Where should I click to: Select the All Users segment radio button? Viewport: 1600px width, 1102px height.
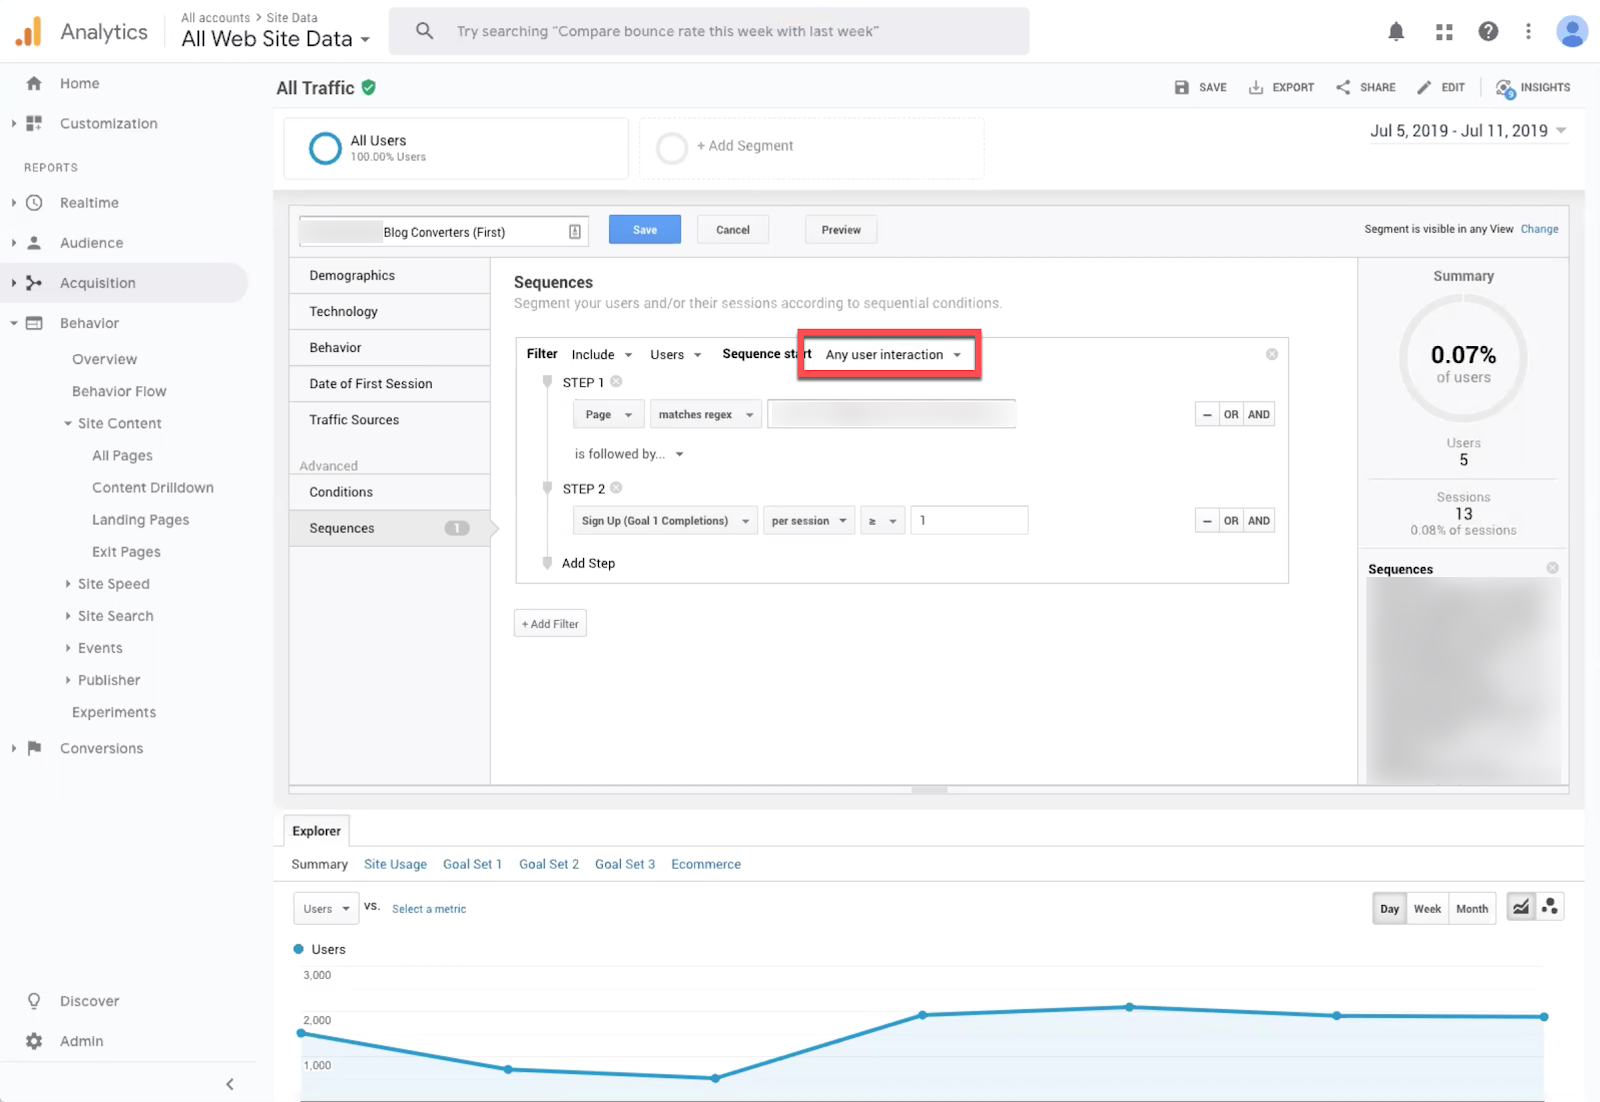[324, 148]
